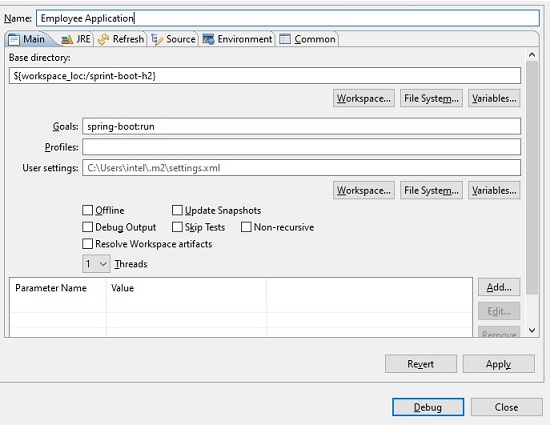Click the Value column header
The image size is (550, 425).
(187, 288)
